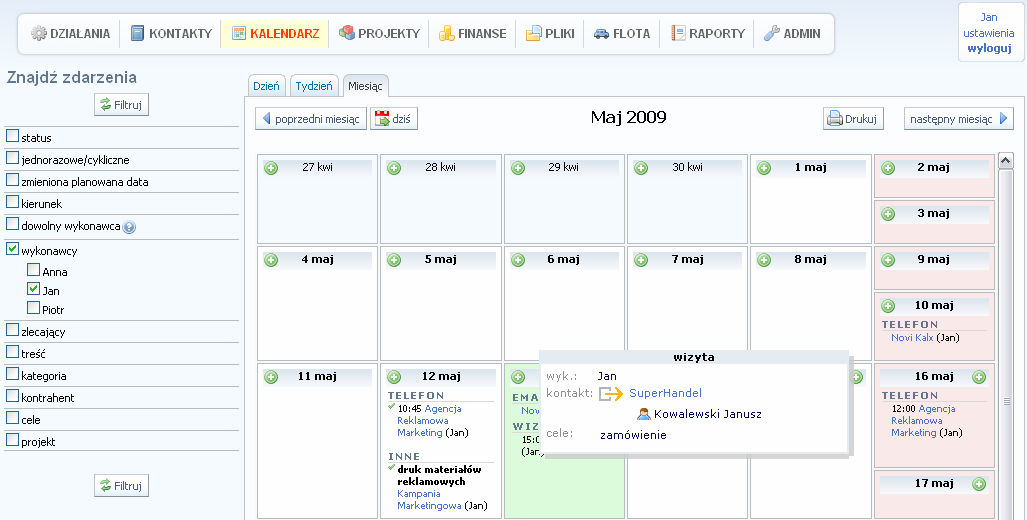Add event on 17 maj with plus icon

pyautogui.click(x=979, y=484)
